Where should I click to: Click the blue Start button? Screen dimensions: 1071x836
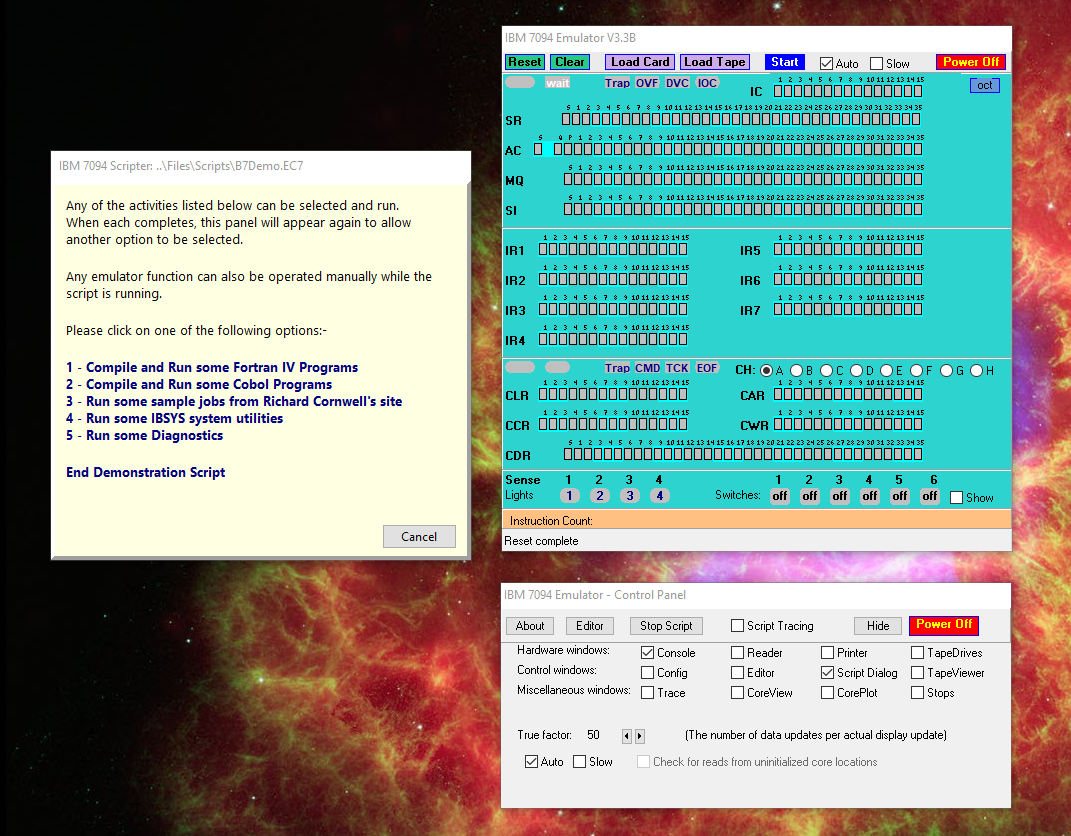pyautogui.click(x=785, y=62)
